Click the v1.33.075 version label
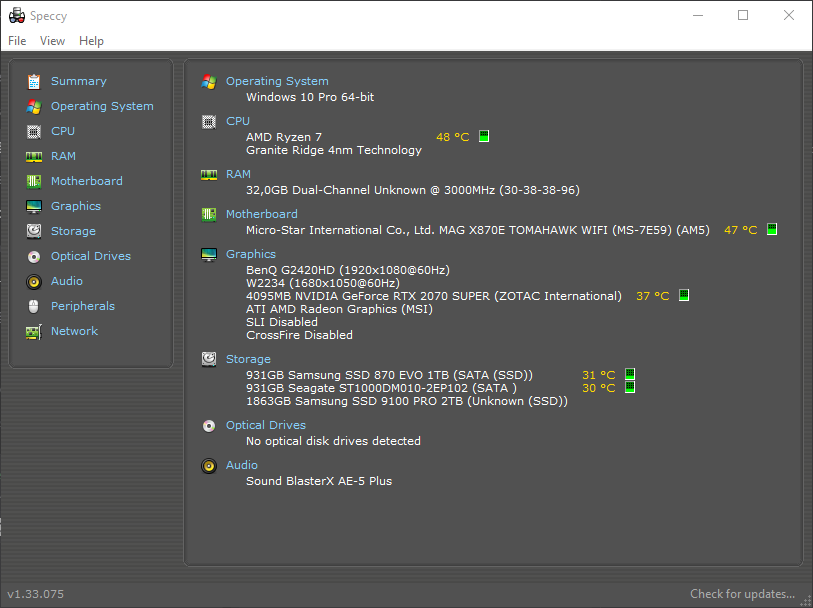The width and height of the screenshot is (813, 608). pos(36,594)
